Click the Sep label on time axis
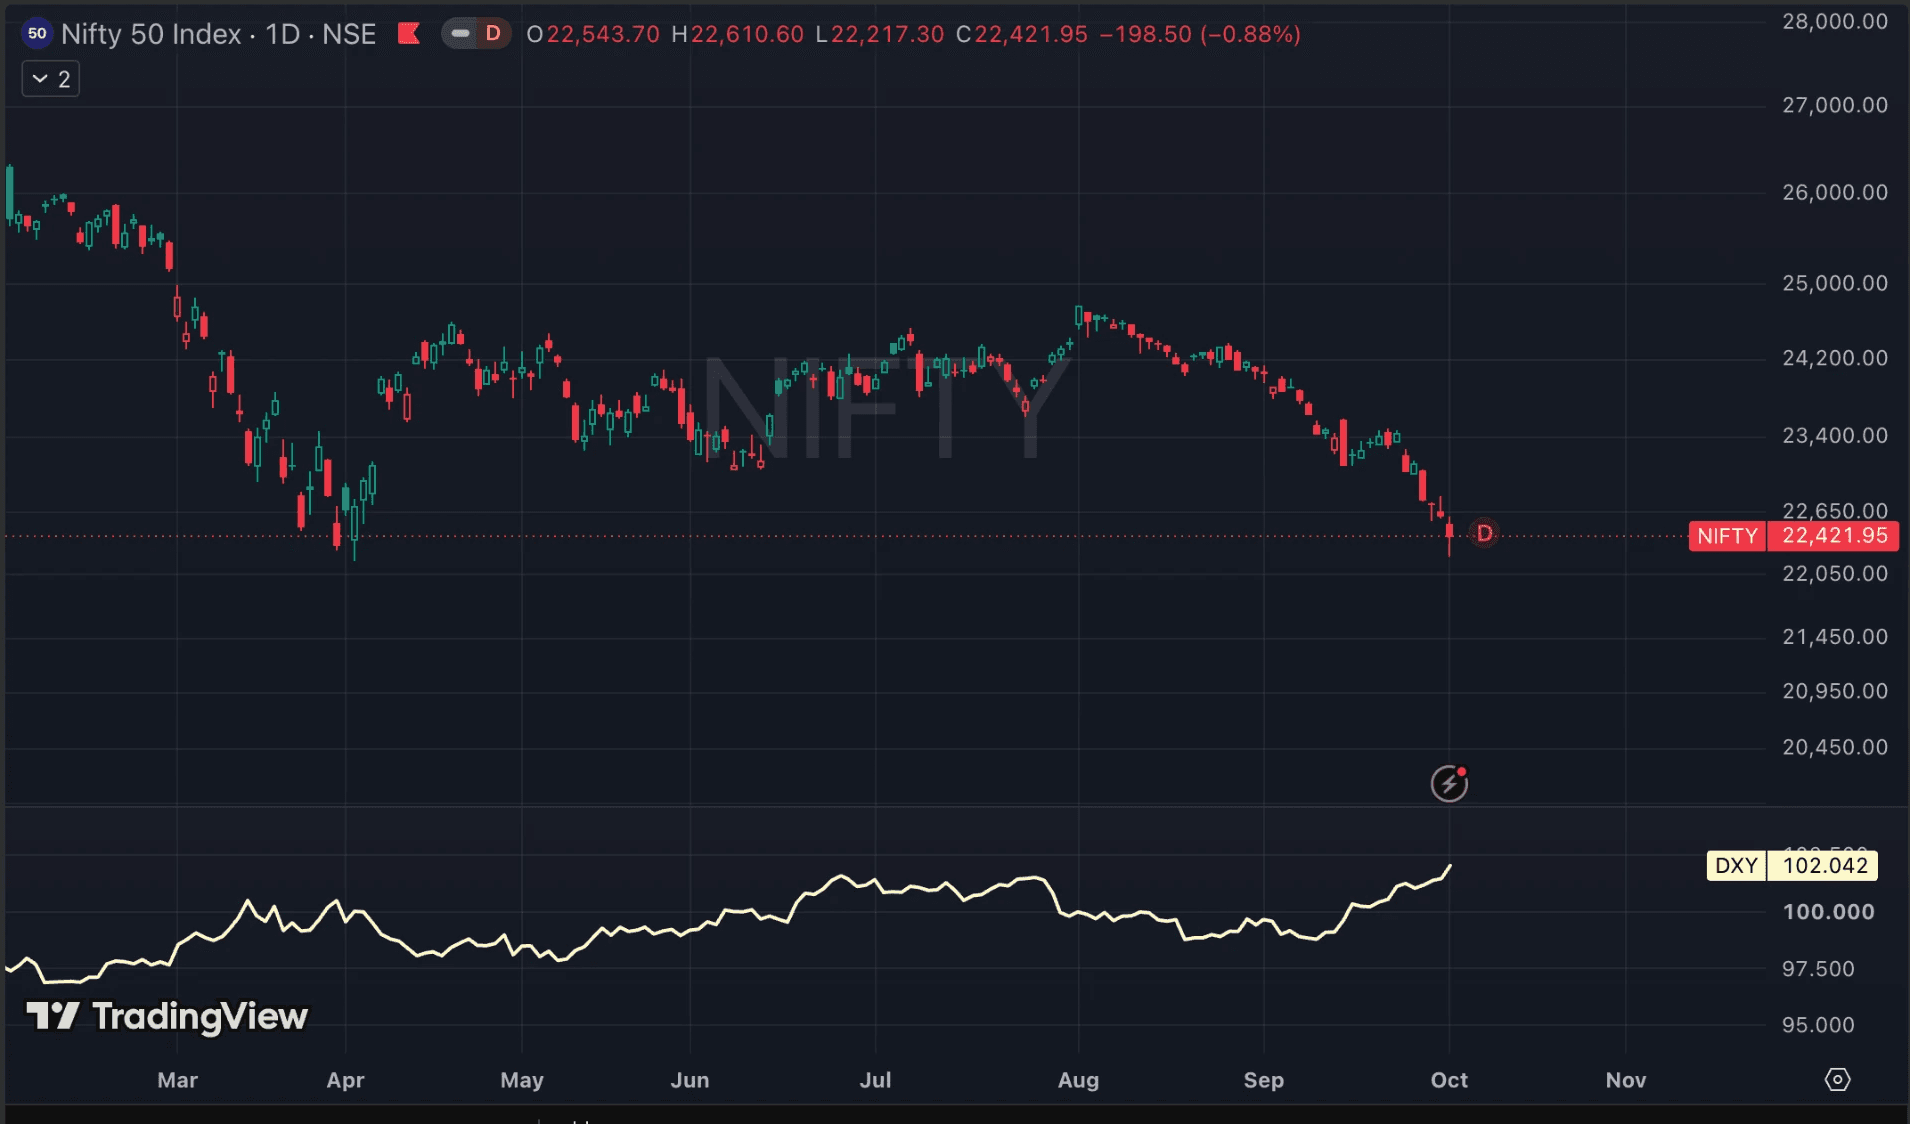Screen dimensions: 1910x1124 [1263, 1080]
